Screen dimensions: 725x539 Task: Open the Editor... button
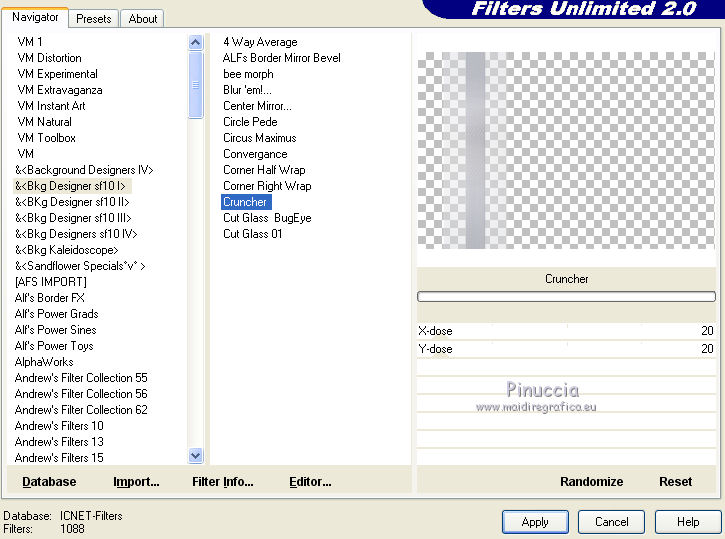click(x=310, y=482)
